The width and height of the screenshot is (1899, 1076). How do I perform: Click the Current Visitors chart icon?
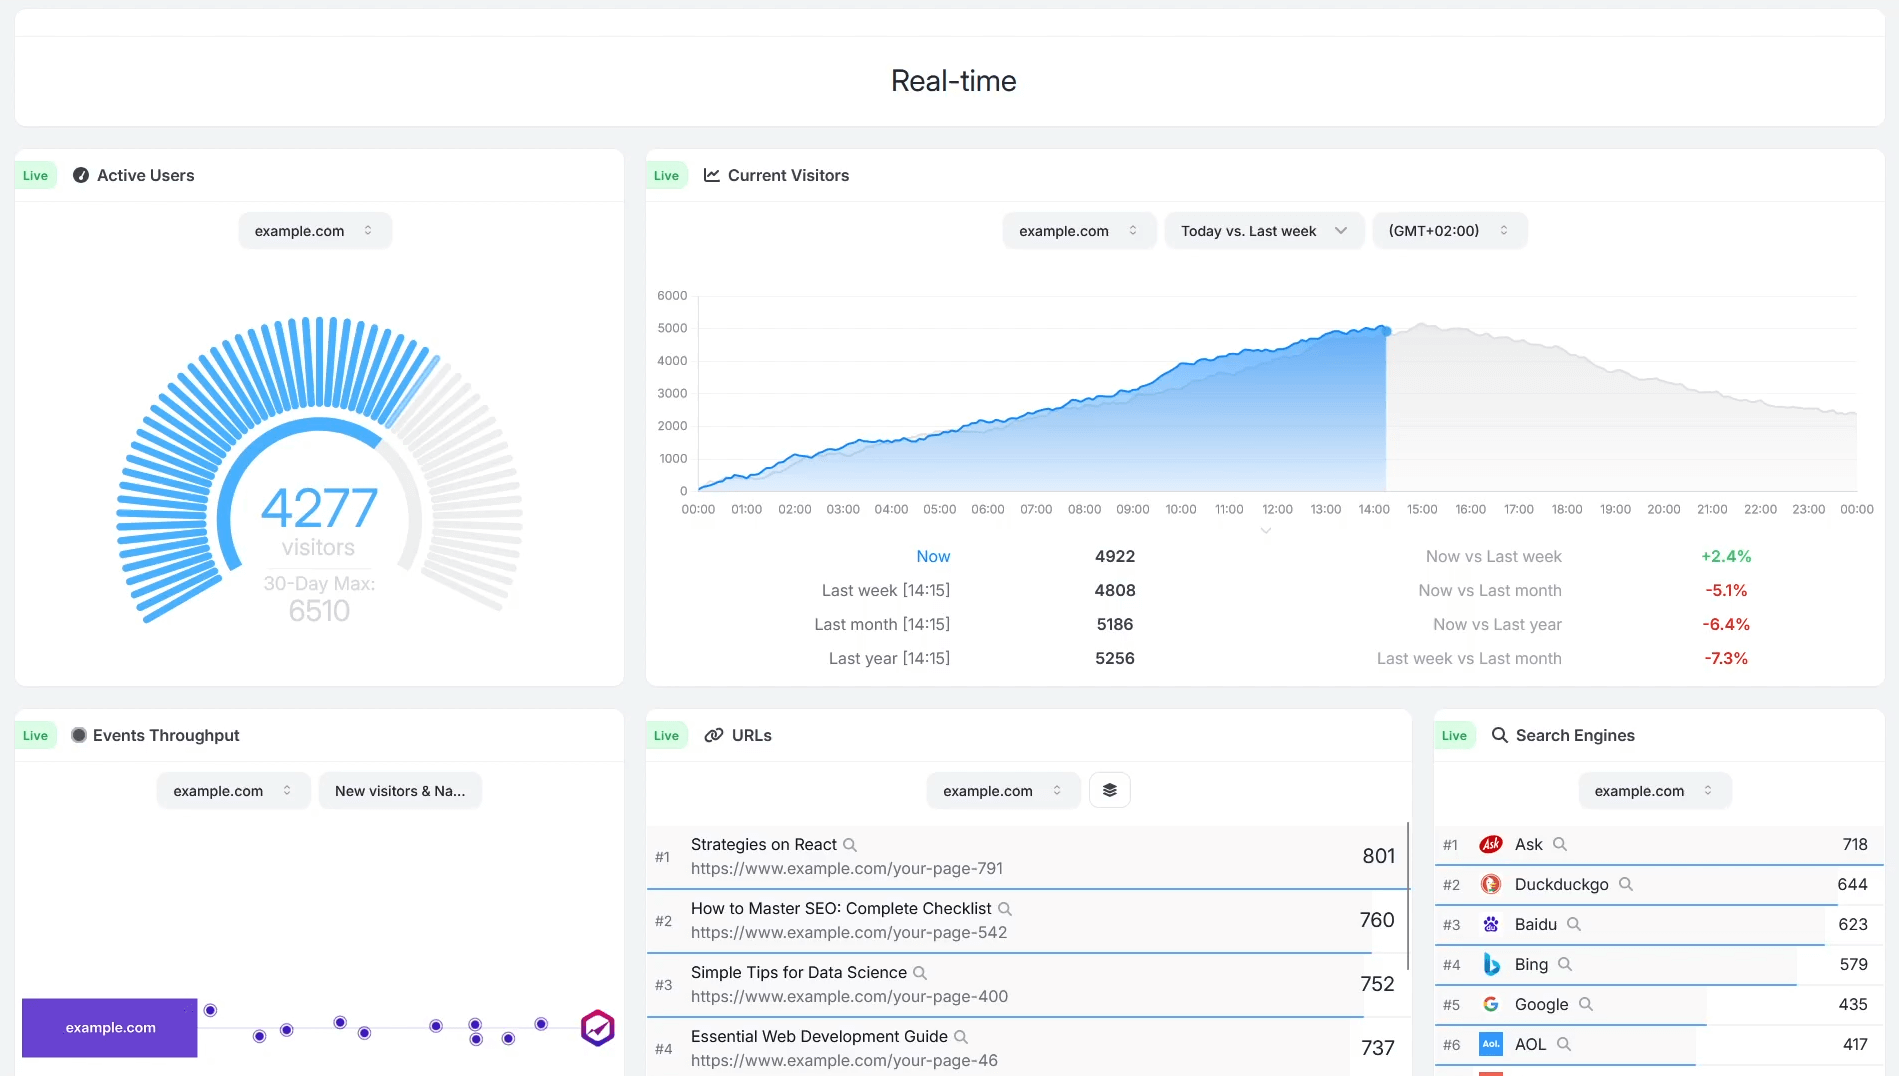[x=712, y=175]
